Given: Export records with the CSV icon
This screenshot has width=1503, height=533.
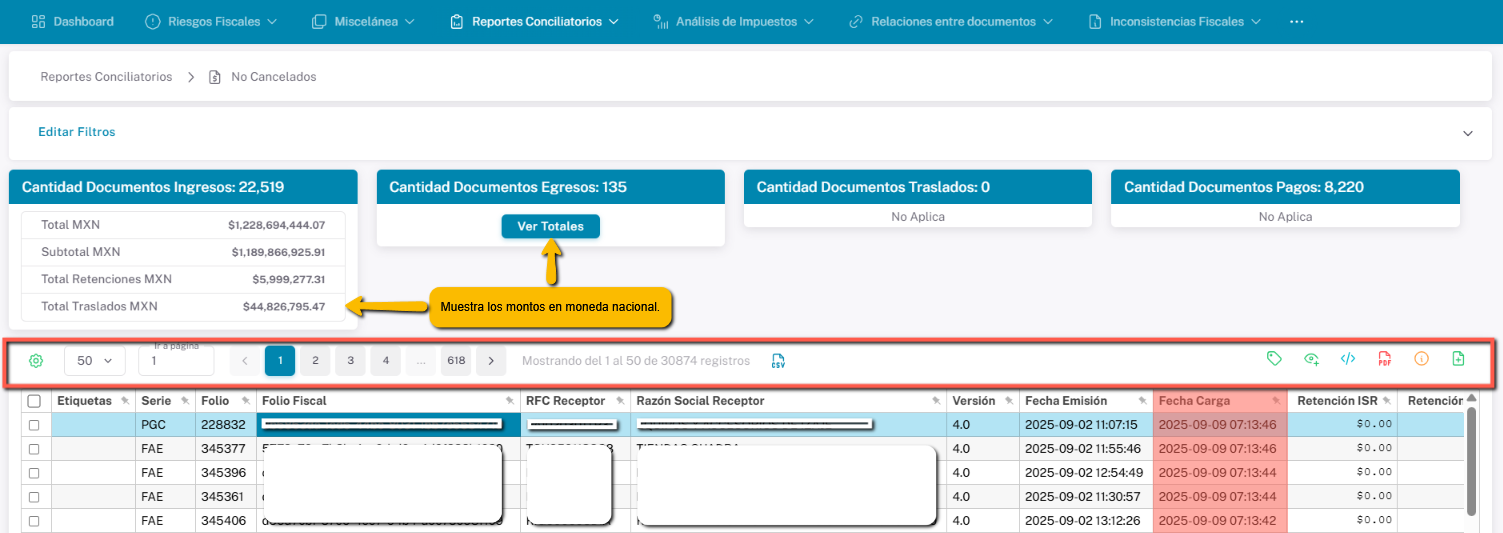Looking at the screenshot, I should coord(778,361).
